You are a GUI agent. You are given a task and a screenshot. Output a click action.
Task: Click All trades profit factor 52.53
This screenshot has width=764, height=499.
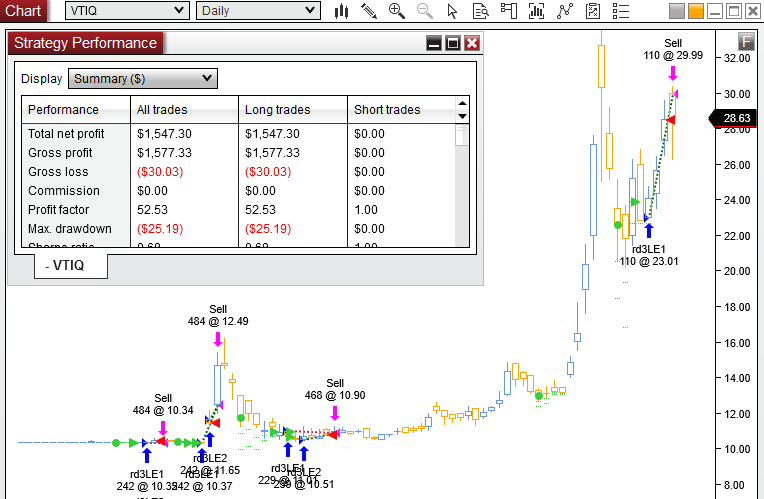point(152,210)
